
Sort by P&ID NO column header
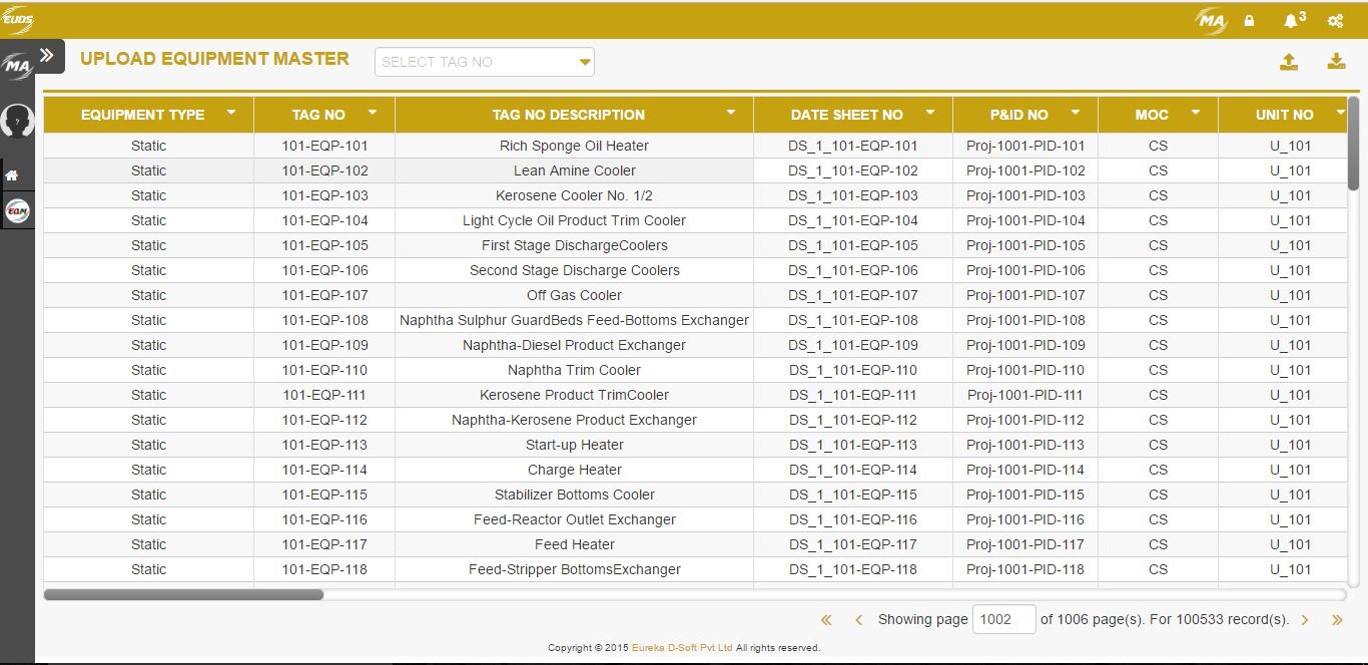point(1019,115)
